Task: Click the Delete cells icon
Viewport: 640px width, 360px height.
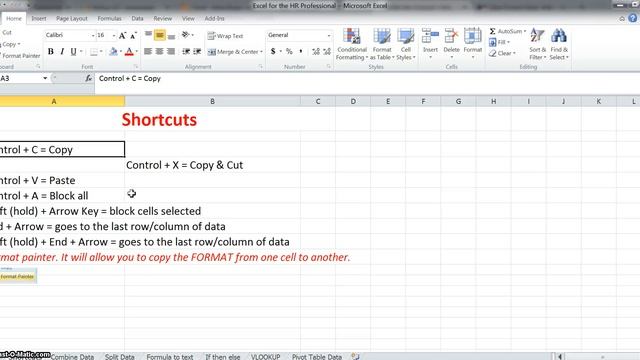Action: pos(451,36)
